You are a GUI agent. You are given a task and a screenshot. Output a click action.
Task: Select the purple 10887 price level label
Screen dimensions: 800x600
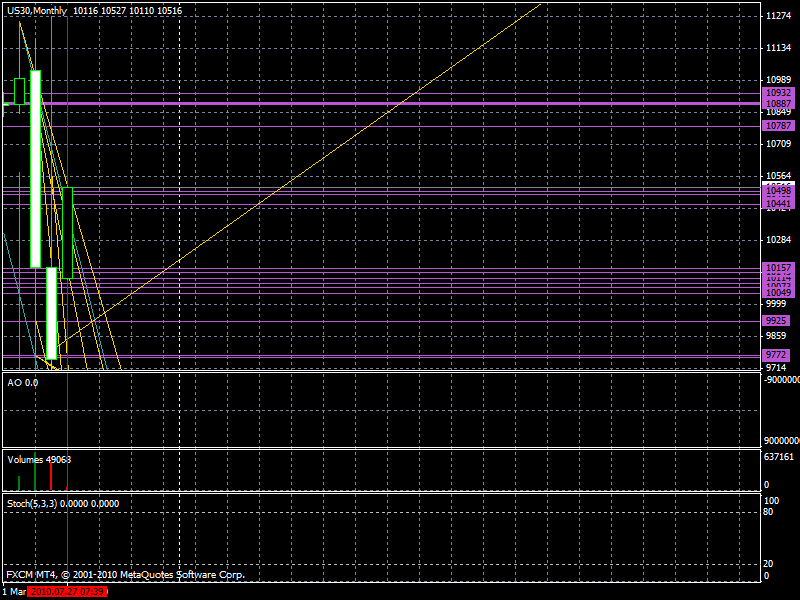[778, 104]
